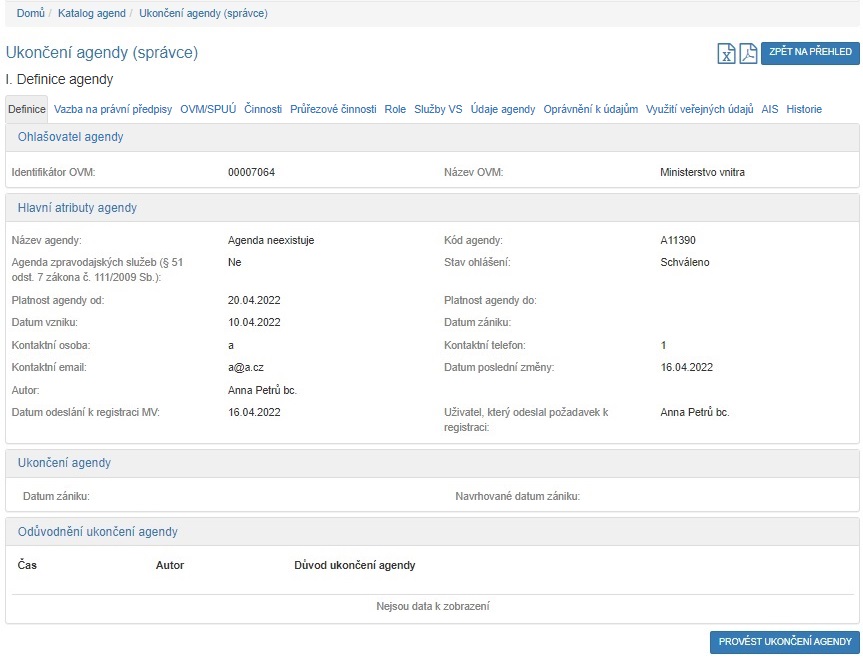View the Historie tab
This screenshot has height=657, width=863.
coord(804,109)
